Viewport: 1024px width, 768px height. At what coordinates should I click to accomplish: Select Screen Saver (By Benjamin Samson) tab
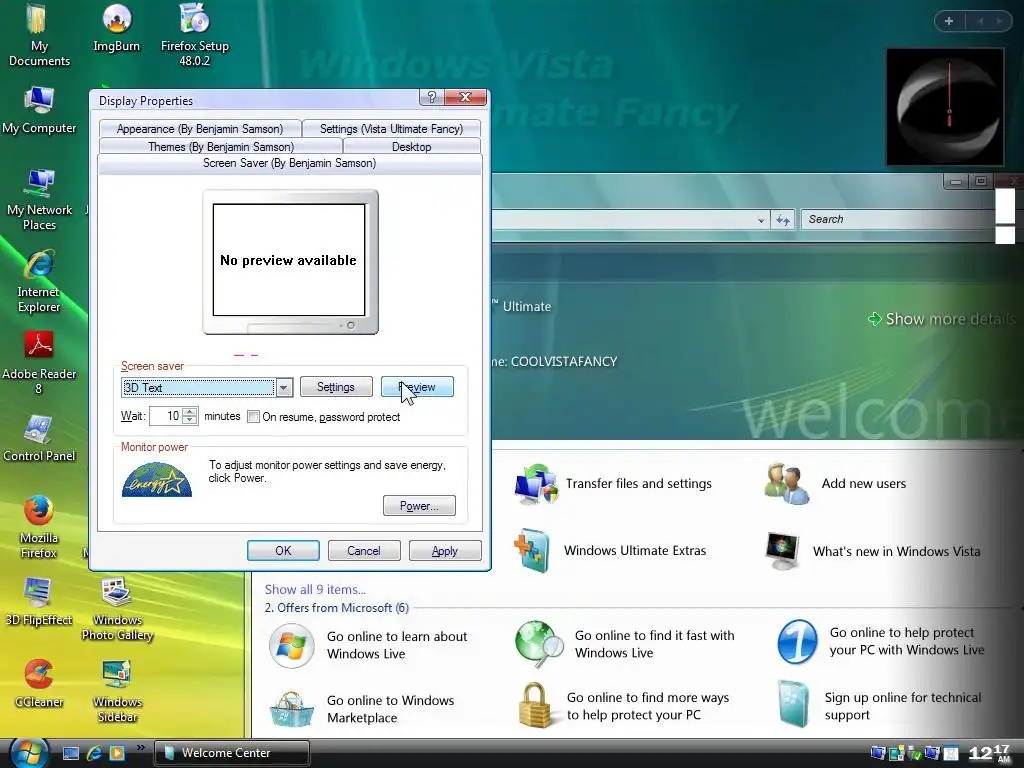(x=289, y=163)
